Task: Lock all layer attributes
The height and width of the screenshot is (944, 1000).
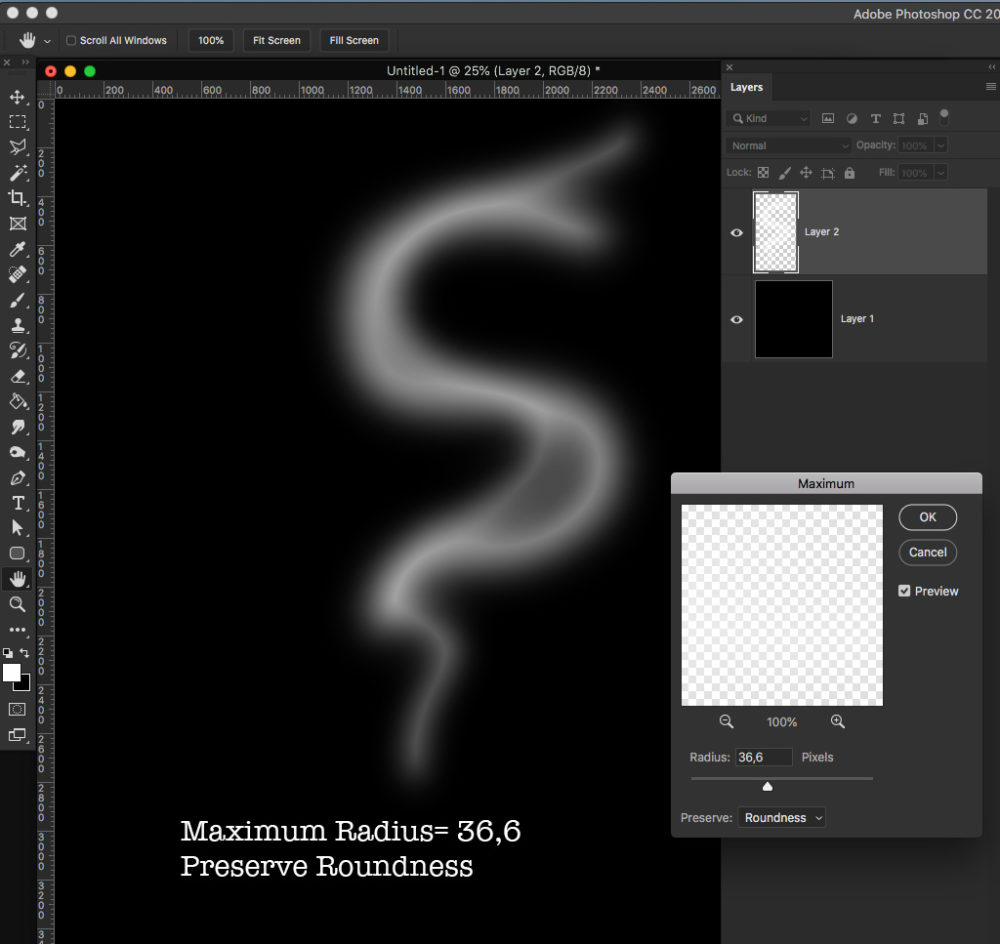Action: point(849,172)
